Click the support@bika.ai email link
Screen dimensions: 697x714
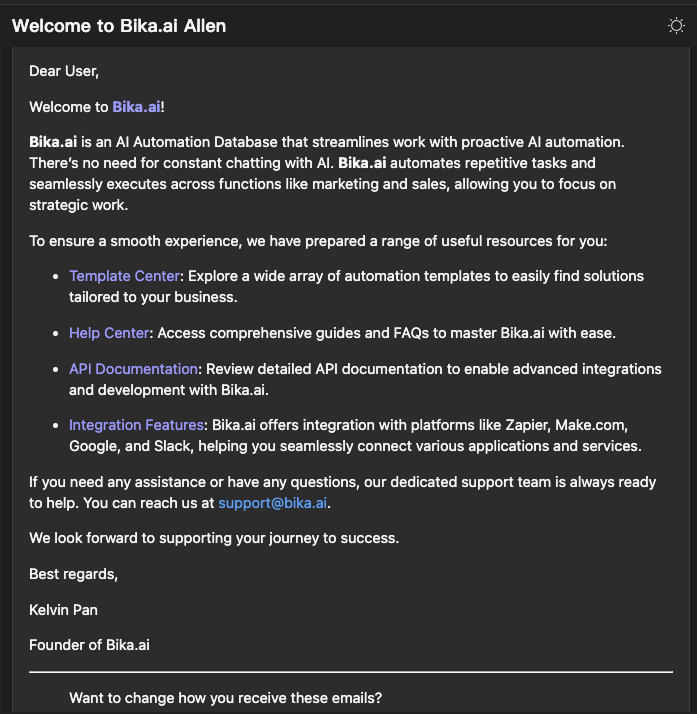click(273, 503)
